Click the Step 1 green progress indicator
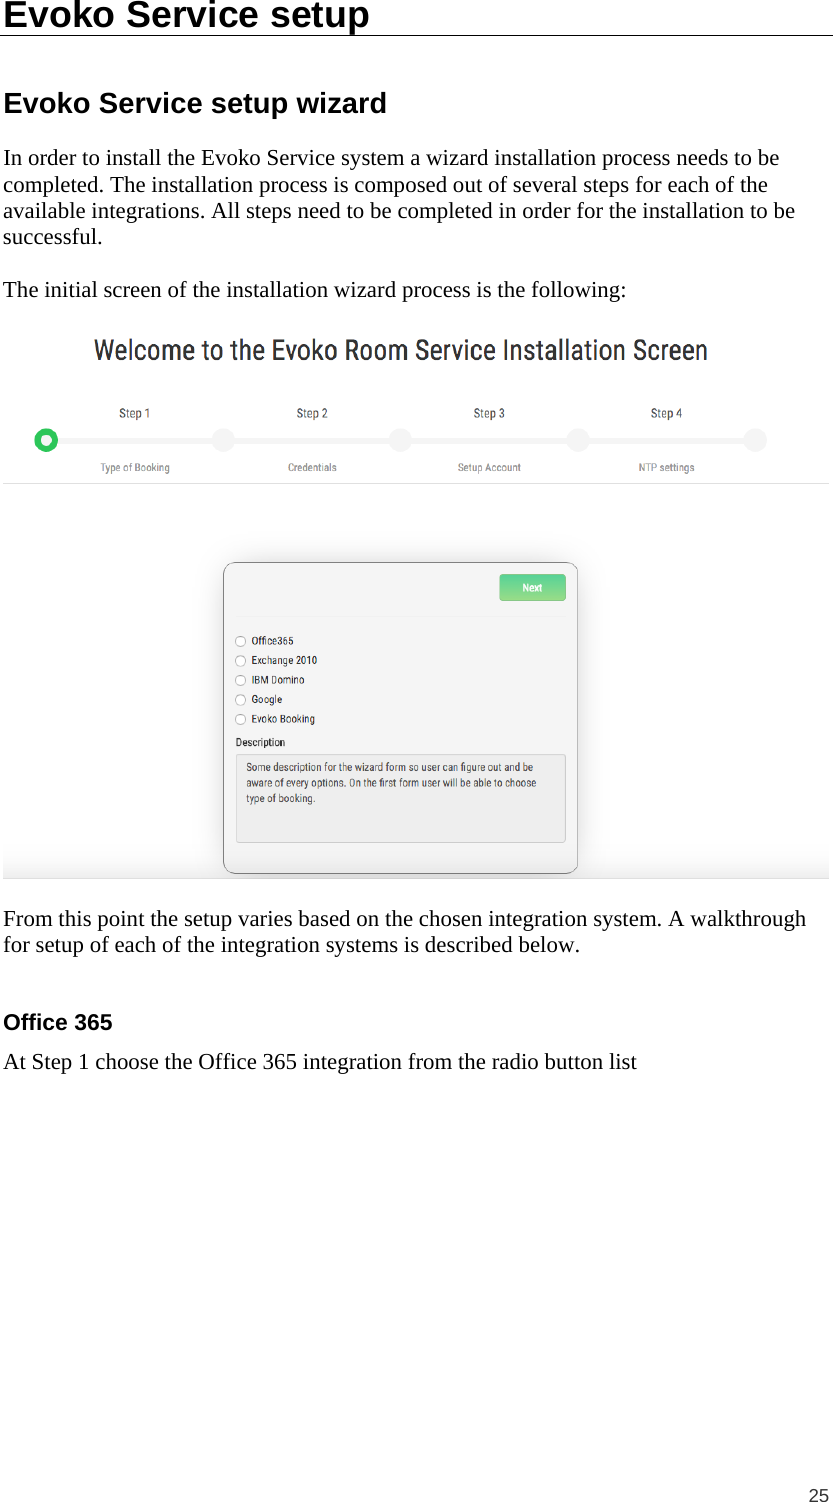Screen dimensions: 833x1502 46,440
